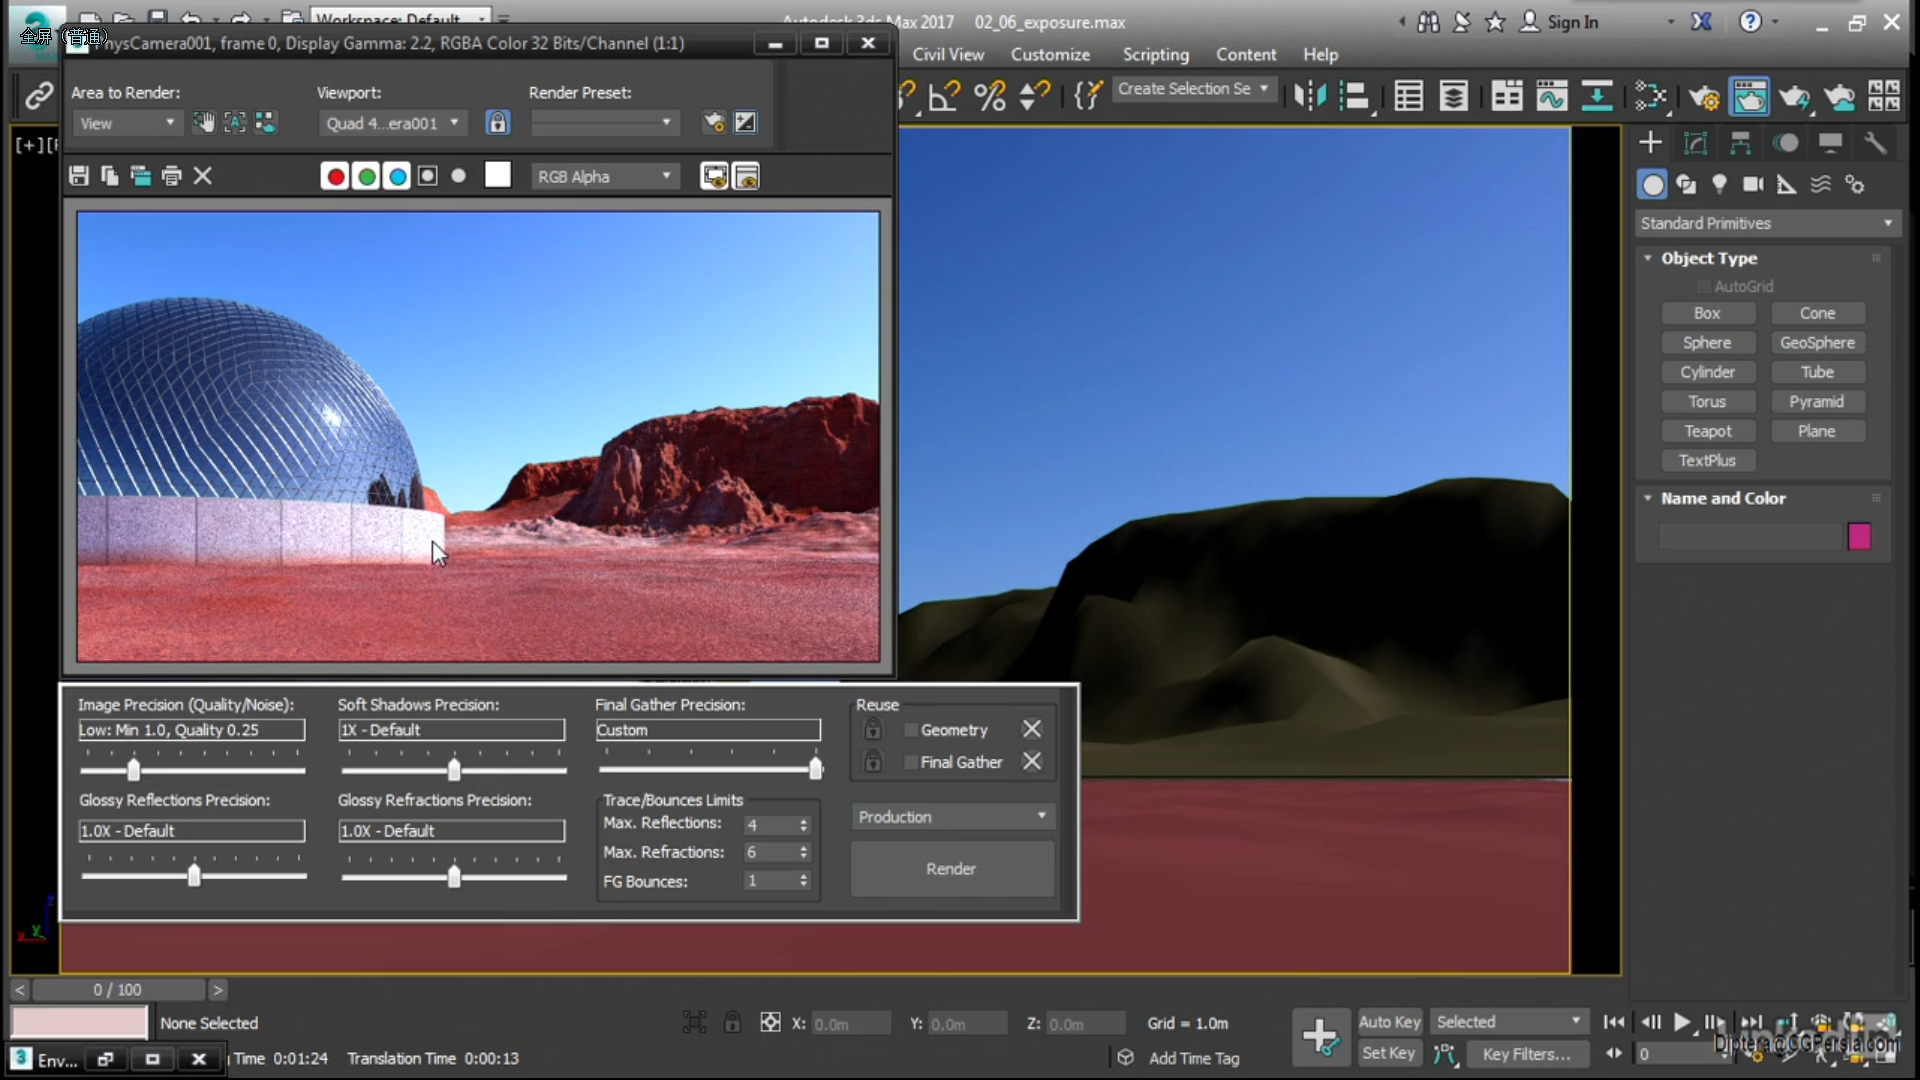1920x1080 pixels.
Task: Toggle the Auto Key button
Action: point(1389,1022)
